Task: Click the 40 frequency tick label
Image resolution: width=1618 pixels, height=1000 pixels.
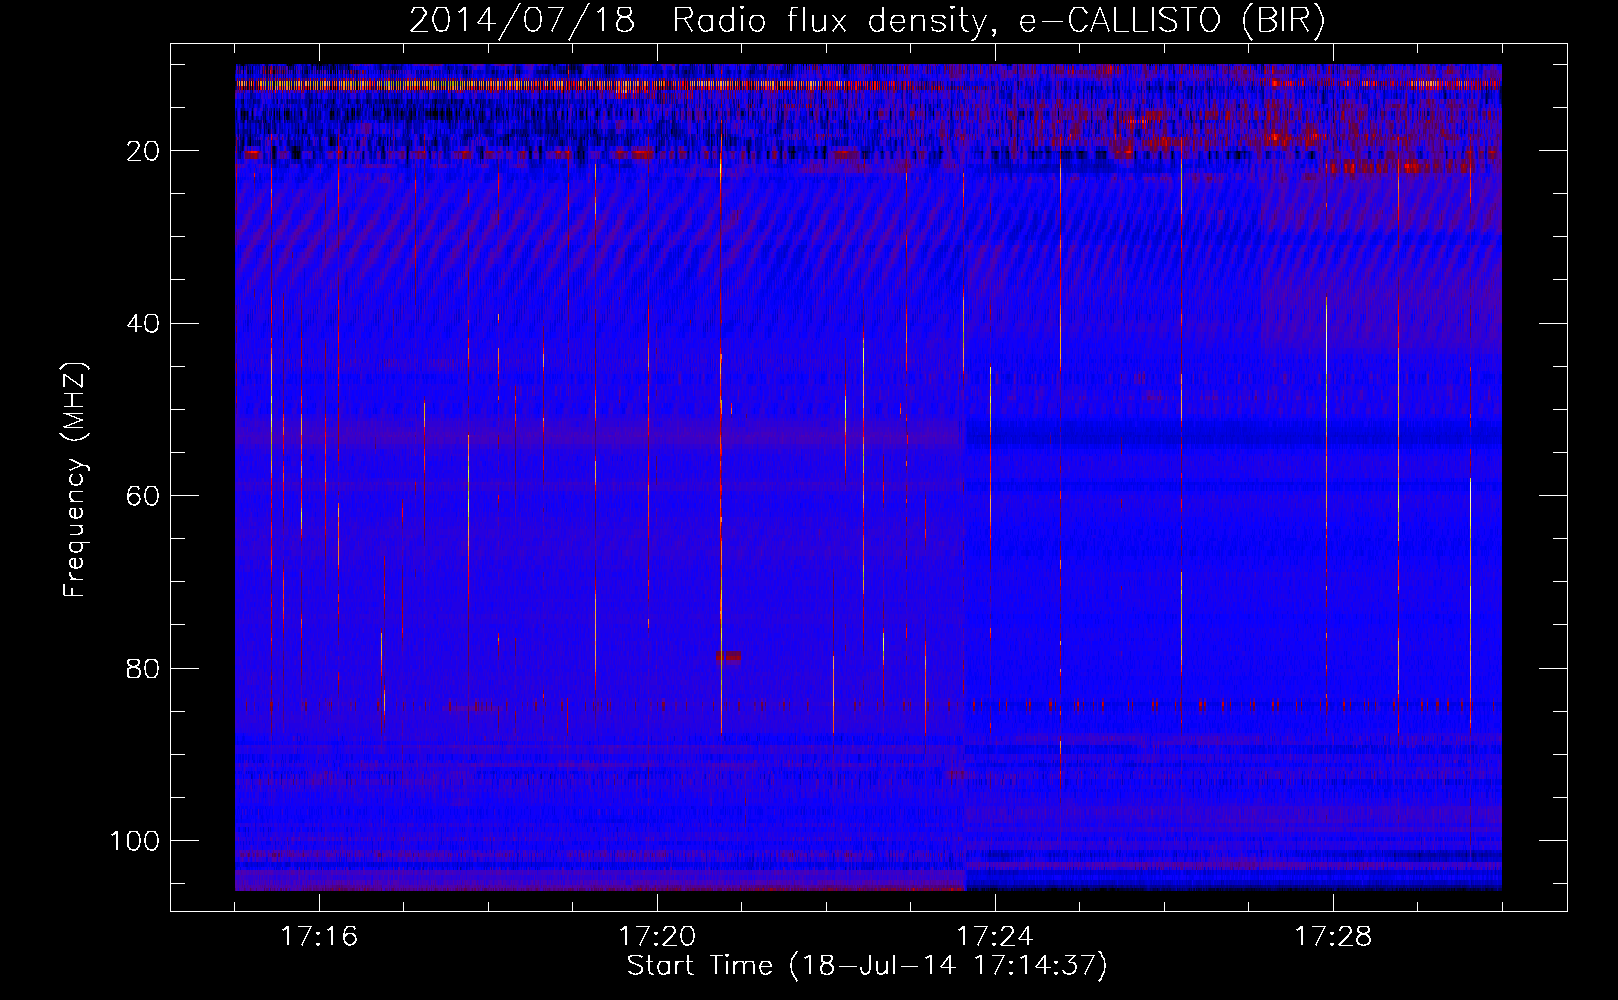Action: pos(144,324)
